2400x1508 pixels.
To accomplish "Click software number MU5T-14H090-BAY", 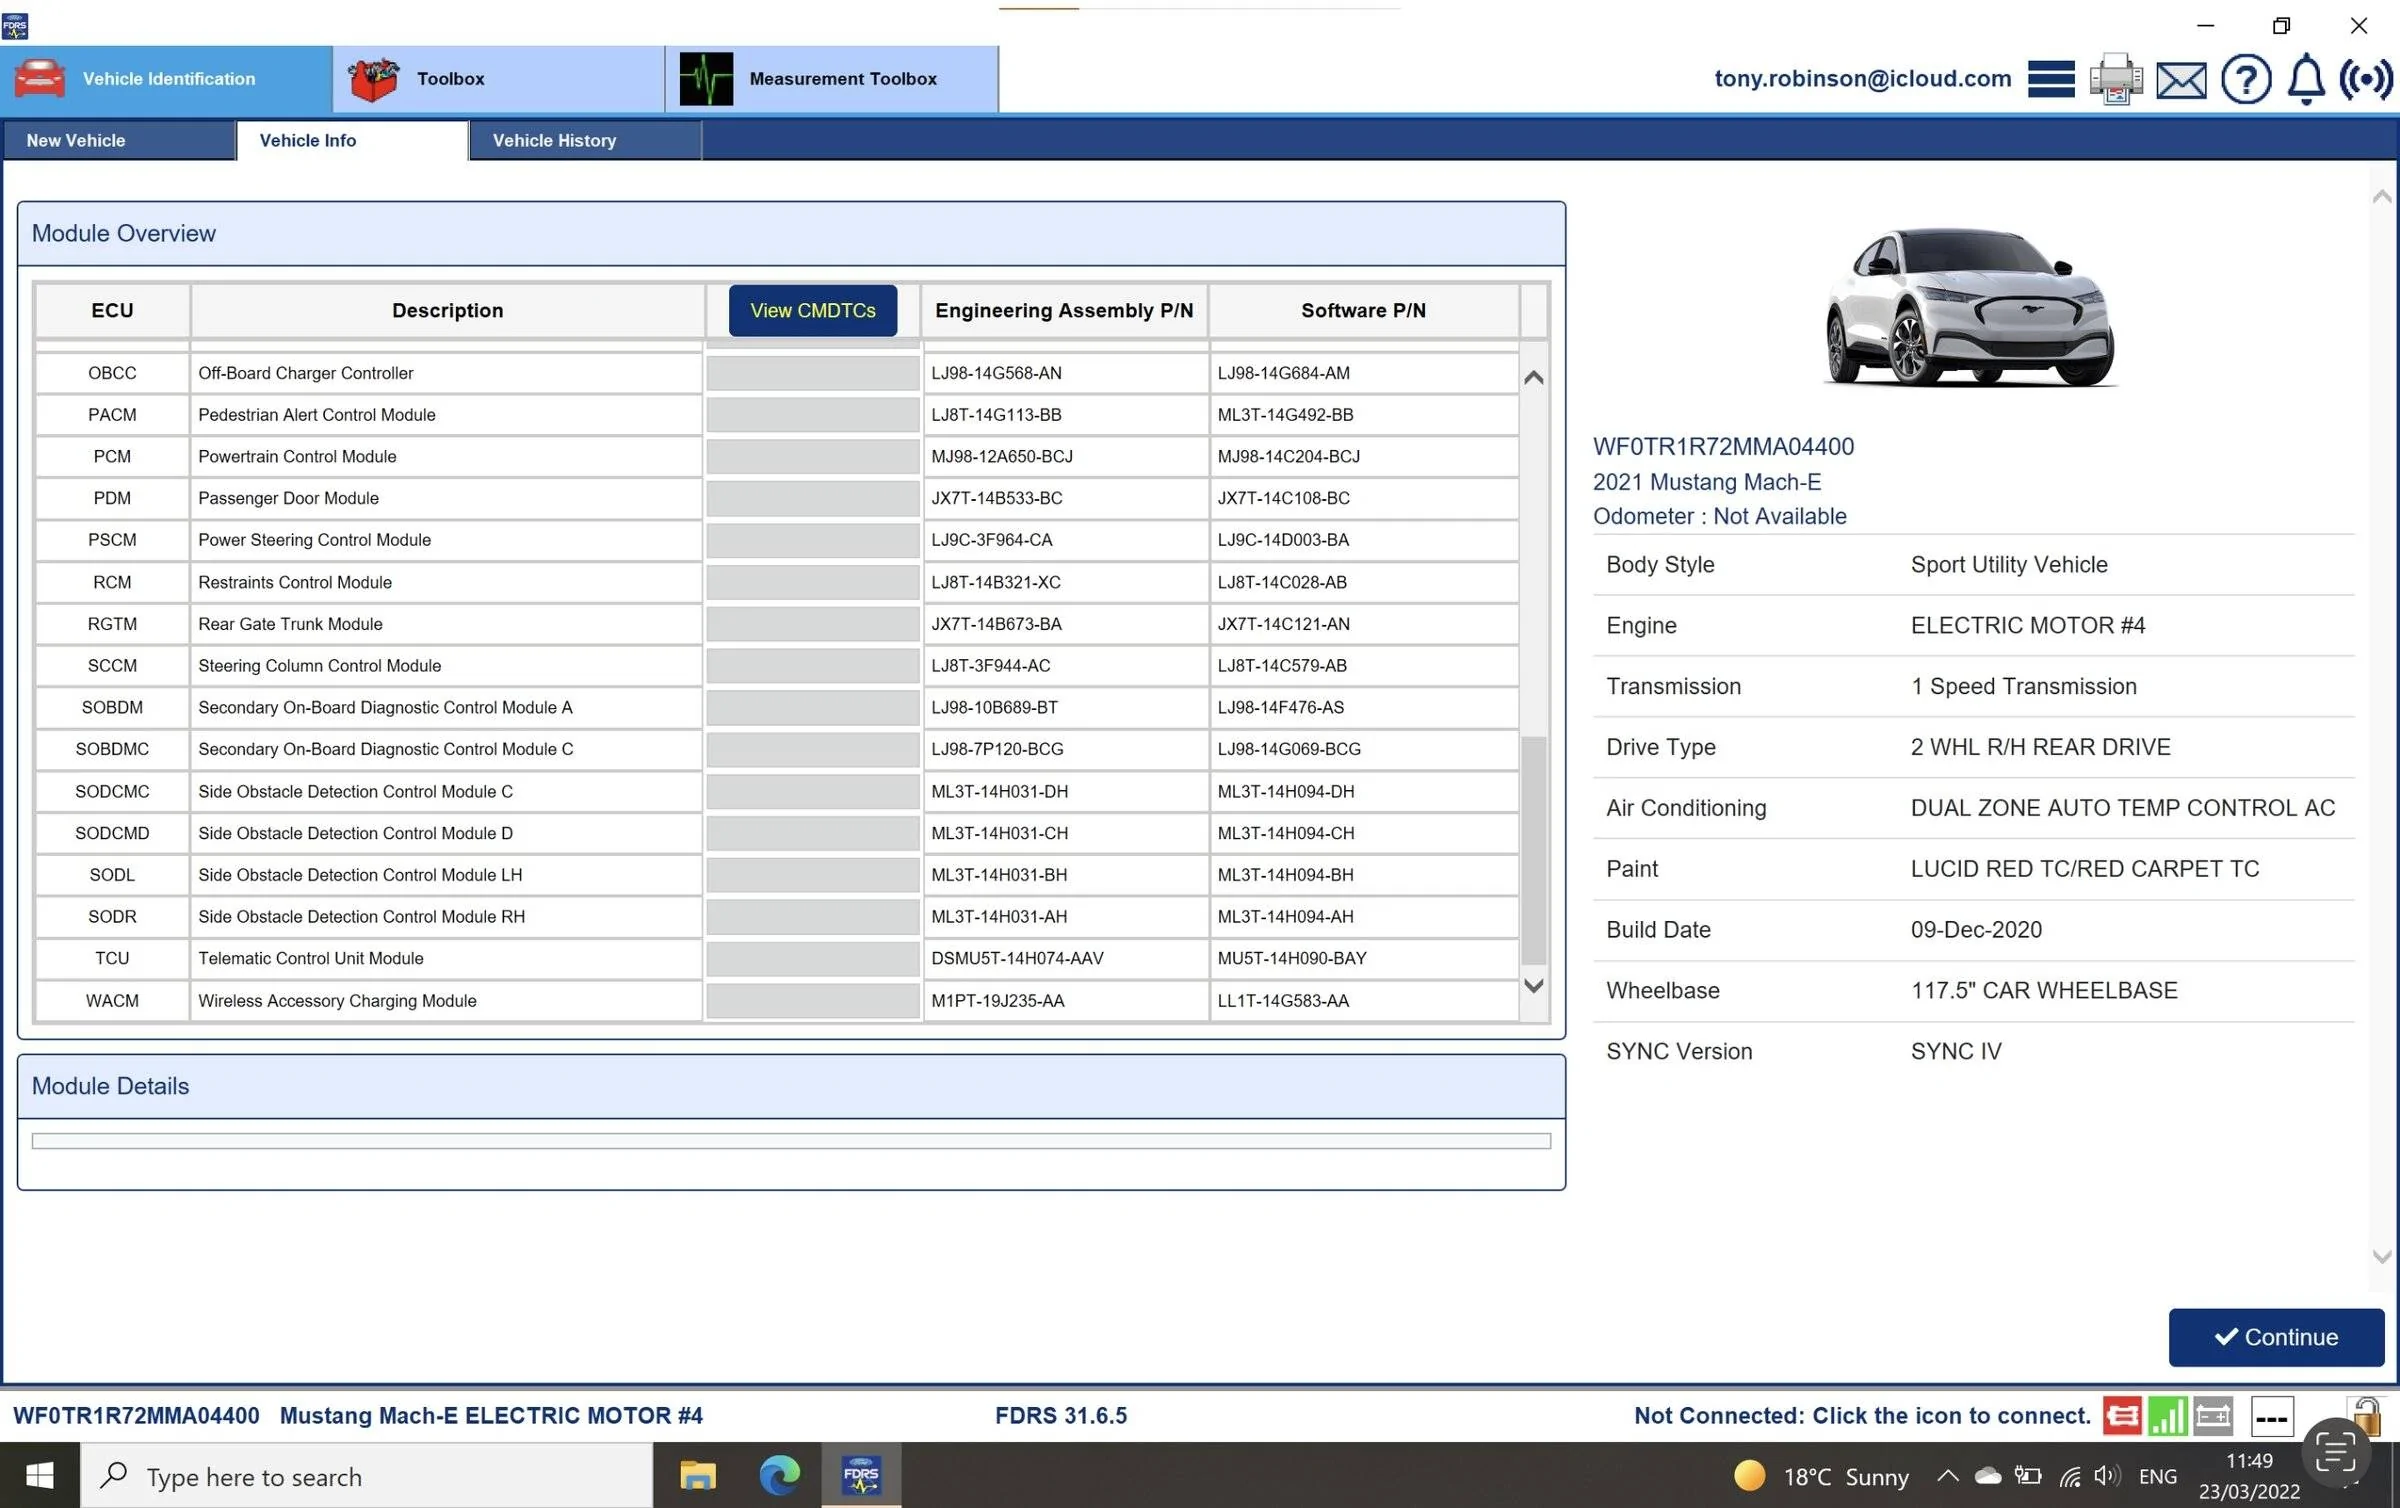I will pos(1292,959).
